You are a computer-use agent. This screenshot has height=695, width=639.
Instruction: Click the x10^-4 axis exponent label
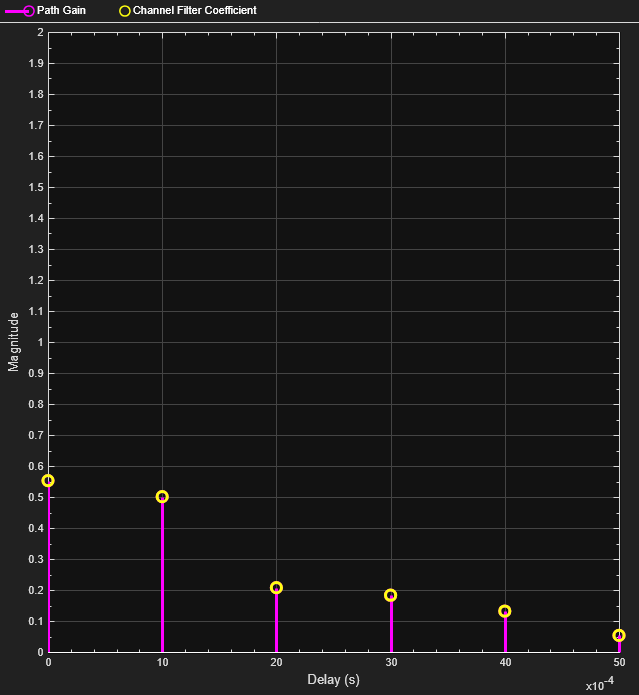600,683
